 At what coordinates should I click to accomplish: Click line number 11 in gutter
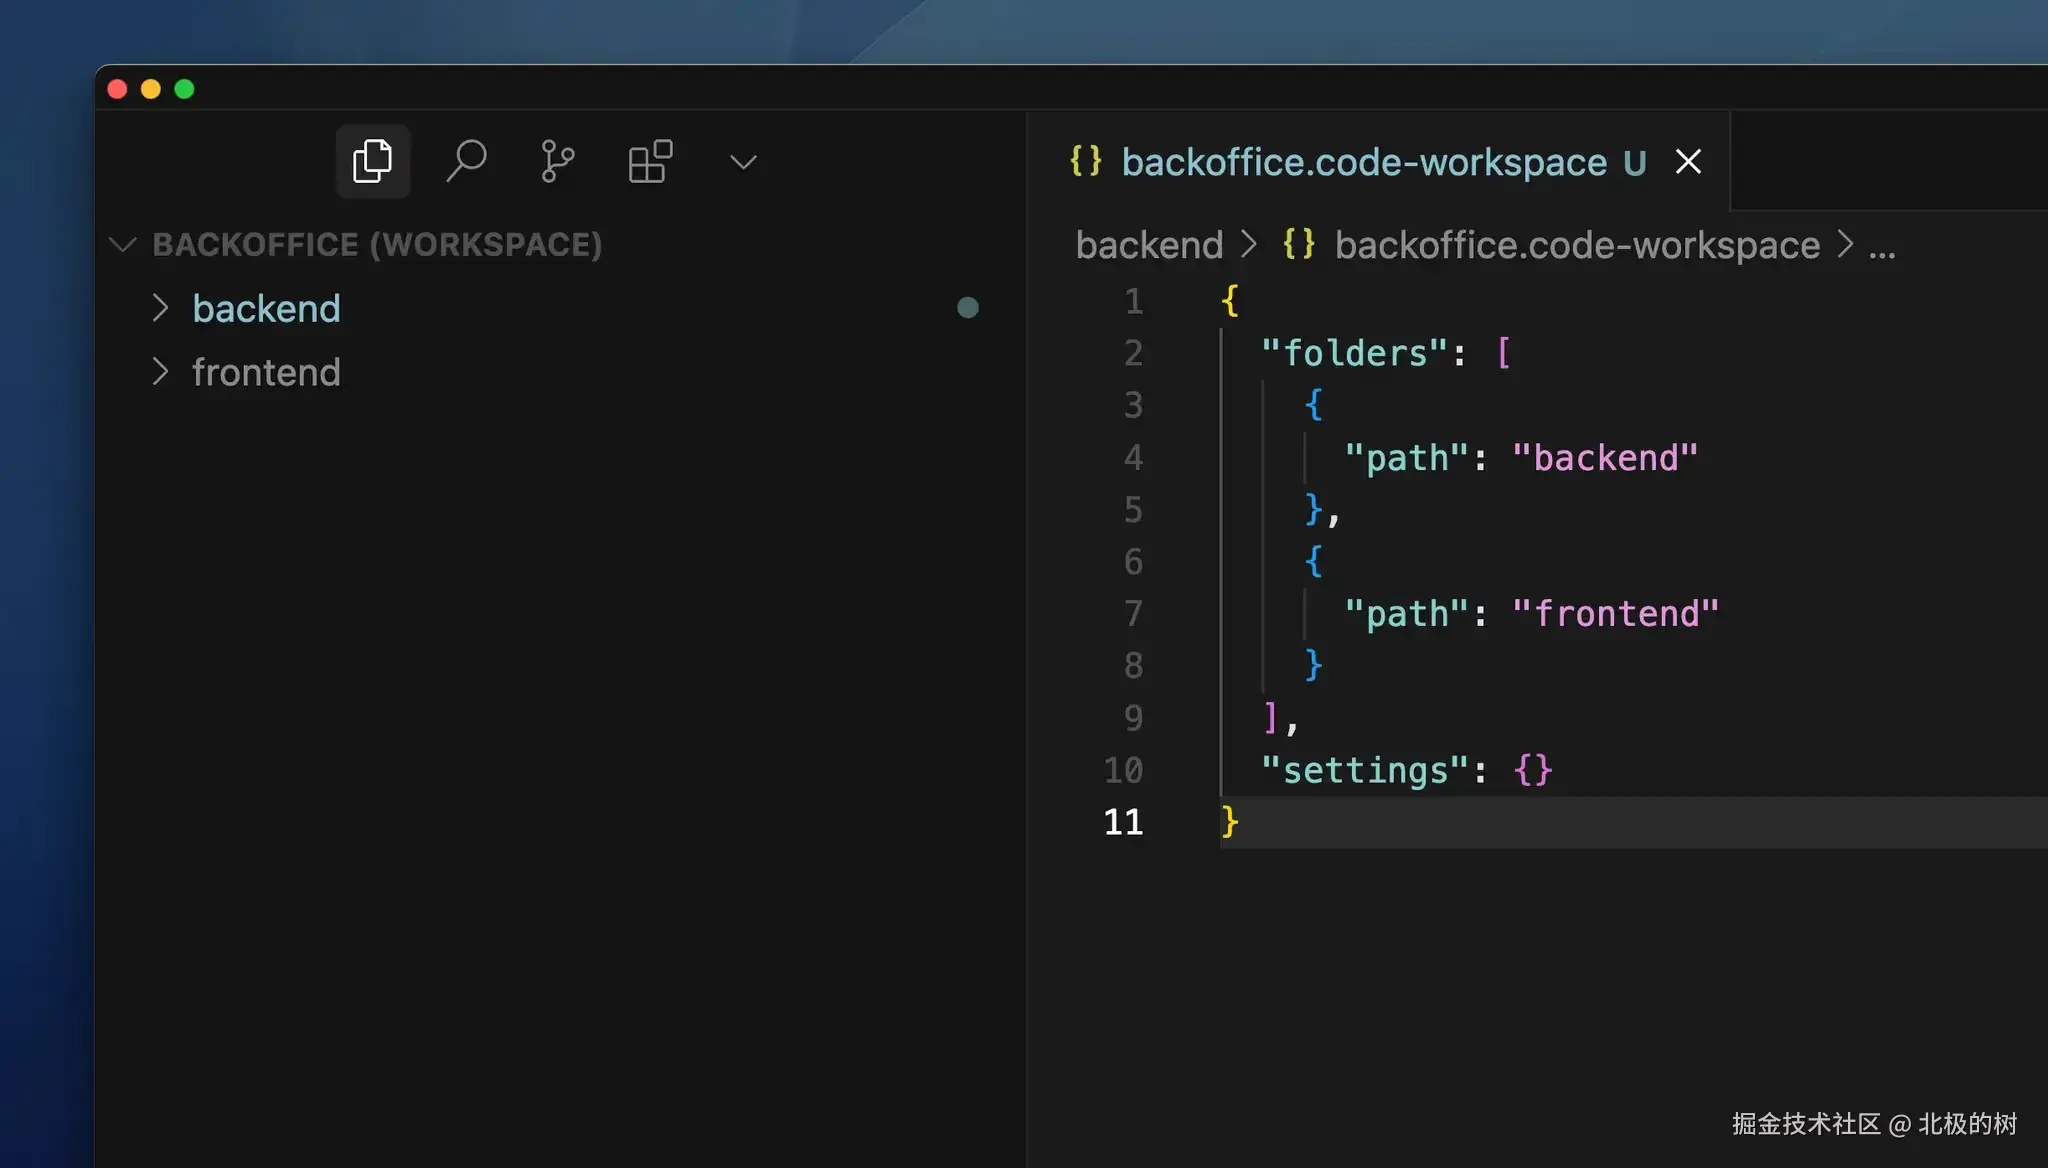1123,822
